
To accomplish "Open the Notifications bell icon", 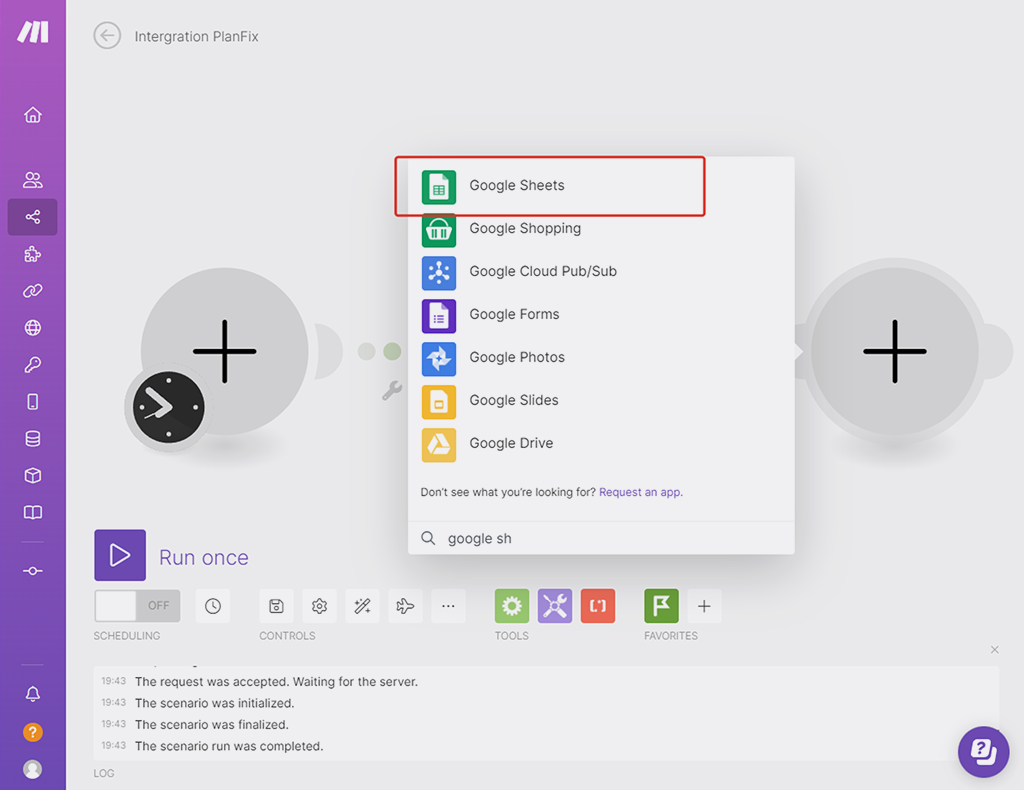I will coord(33,693).
